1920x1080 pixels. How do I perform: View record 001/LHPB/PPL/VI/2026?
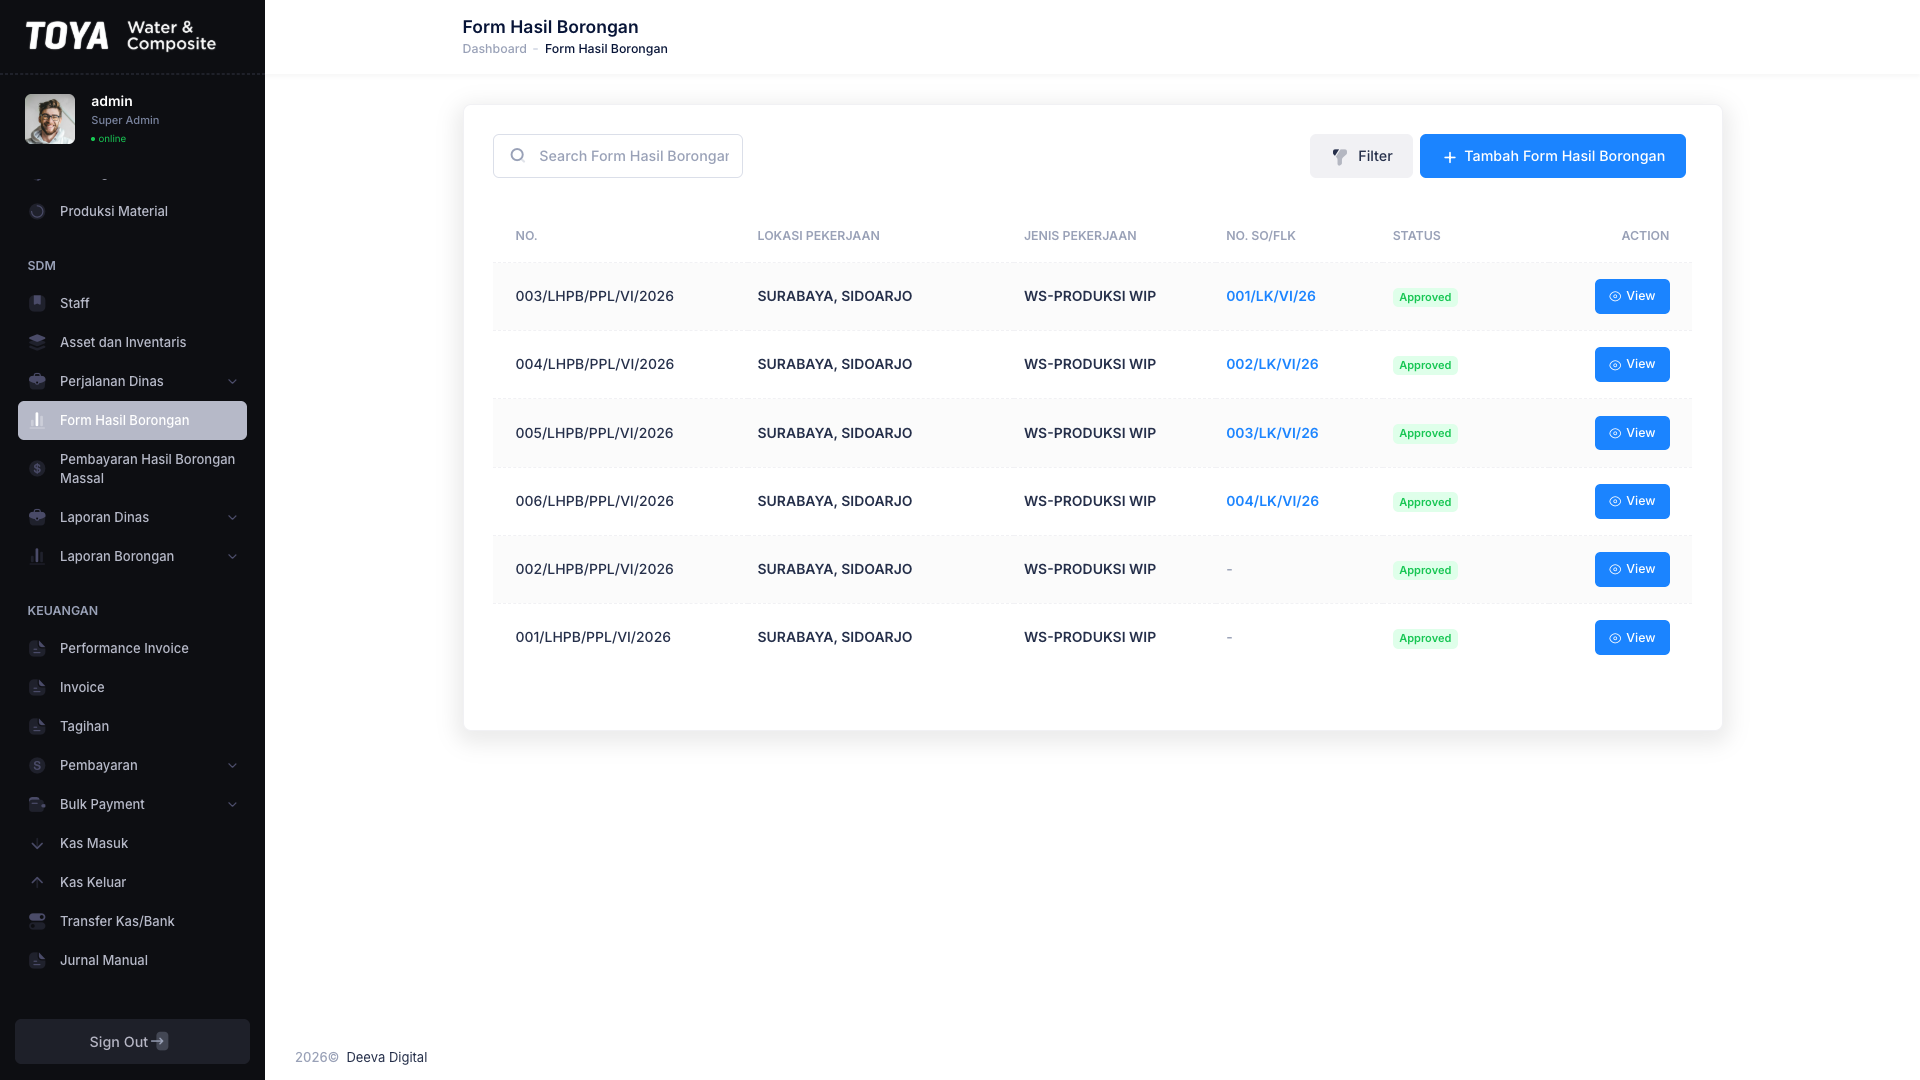tap(1632, 637)
